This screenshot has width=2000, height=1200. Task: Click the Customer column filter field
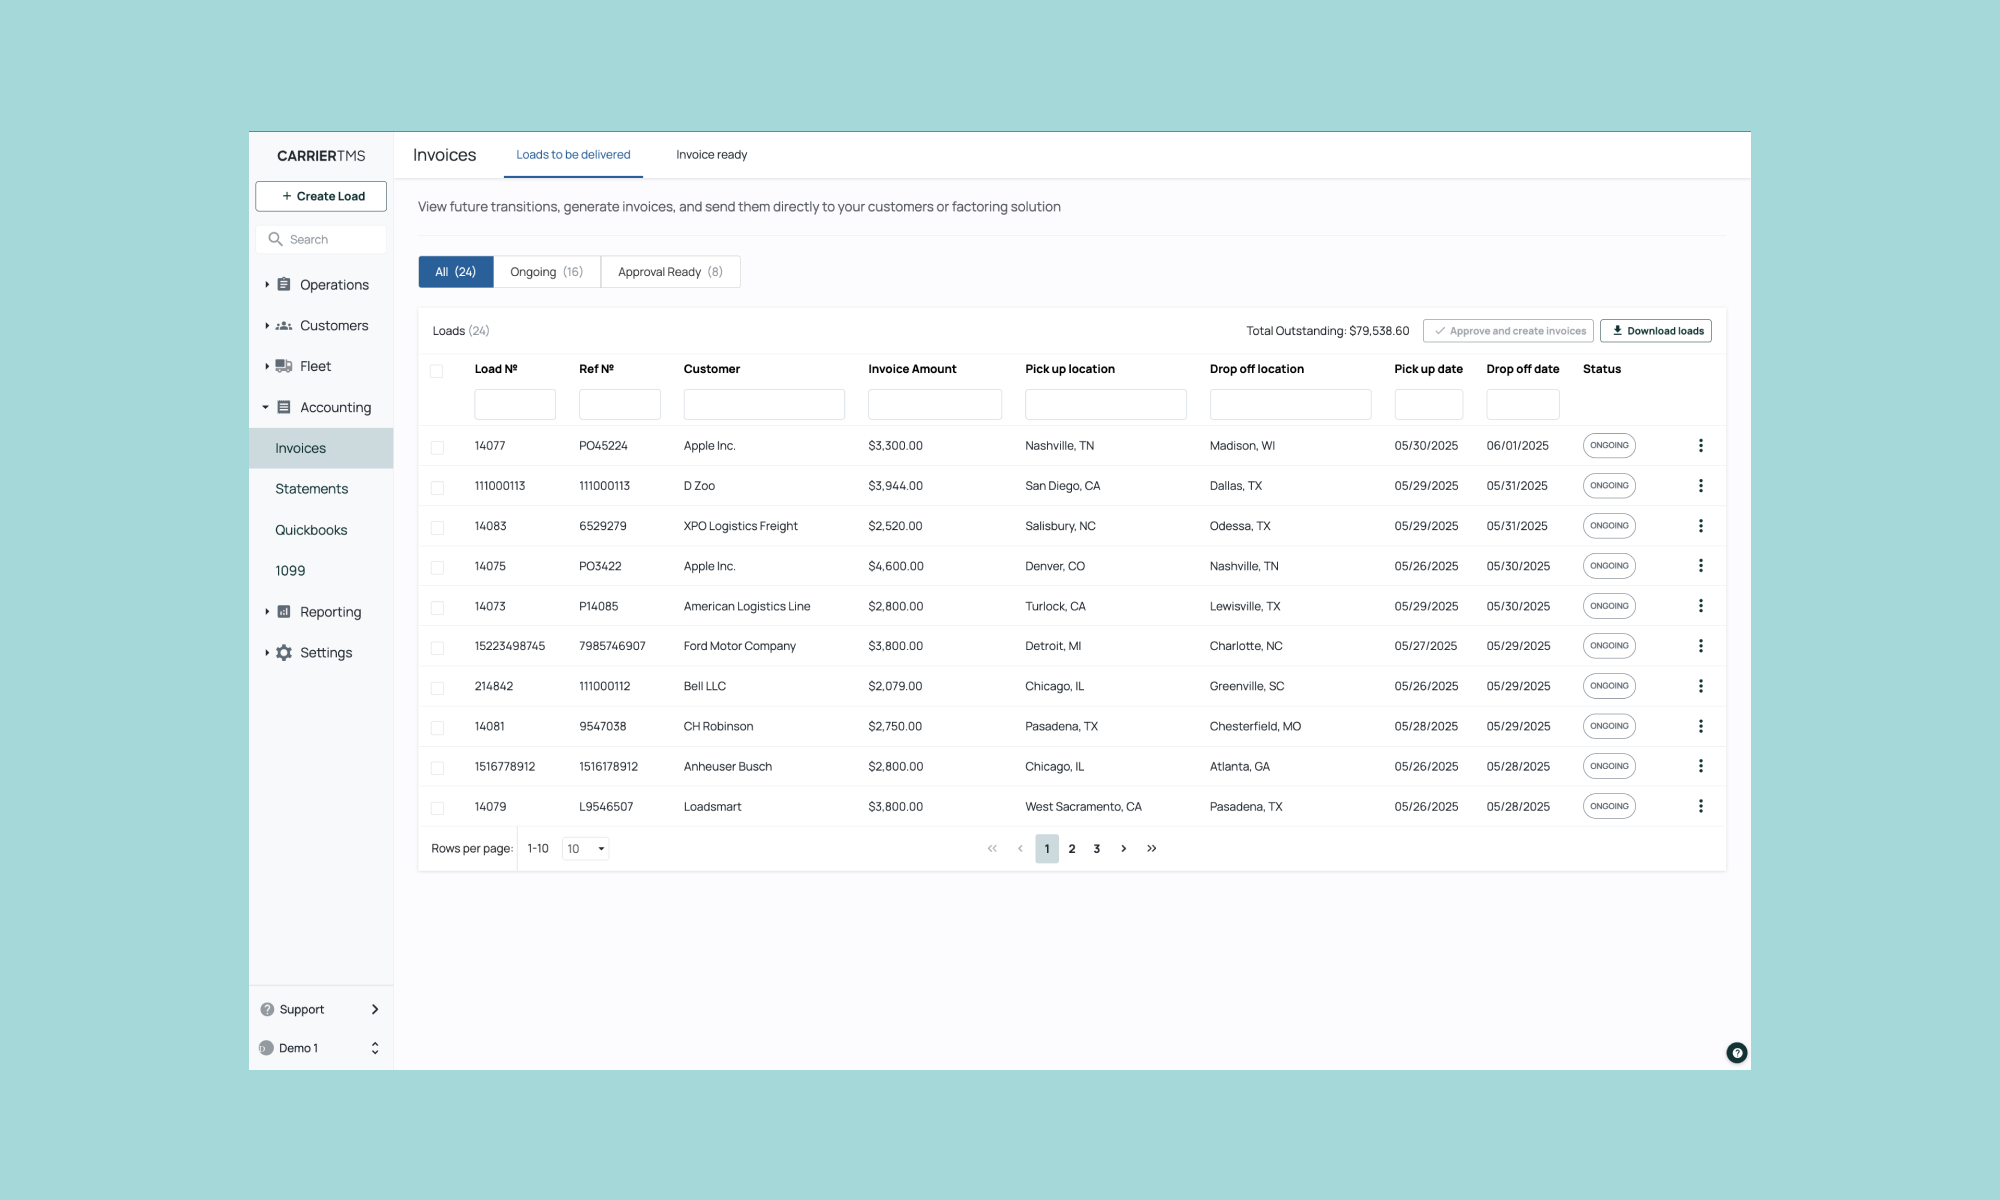[x=764, y=404]
